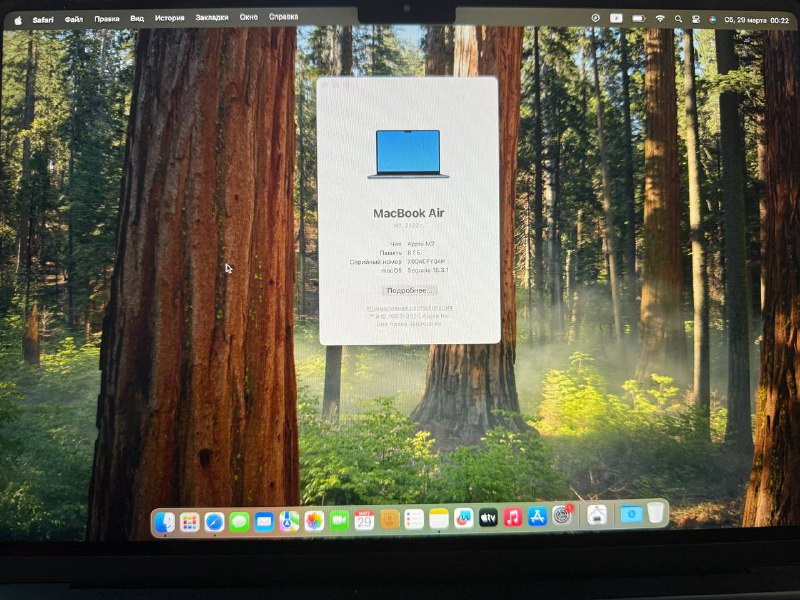800x600 pixels.
Task: Check the battery status icon
Action: 639,18
